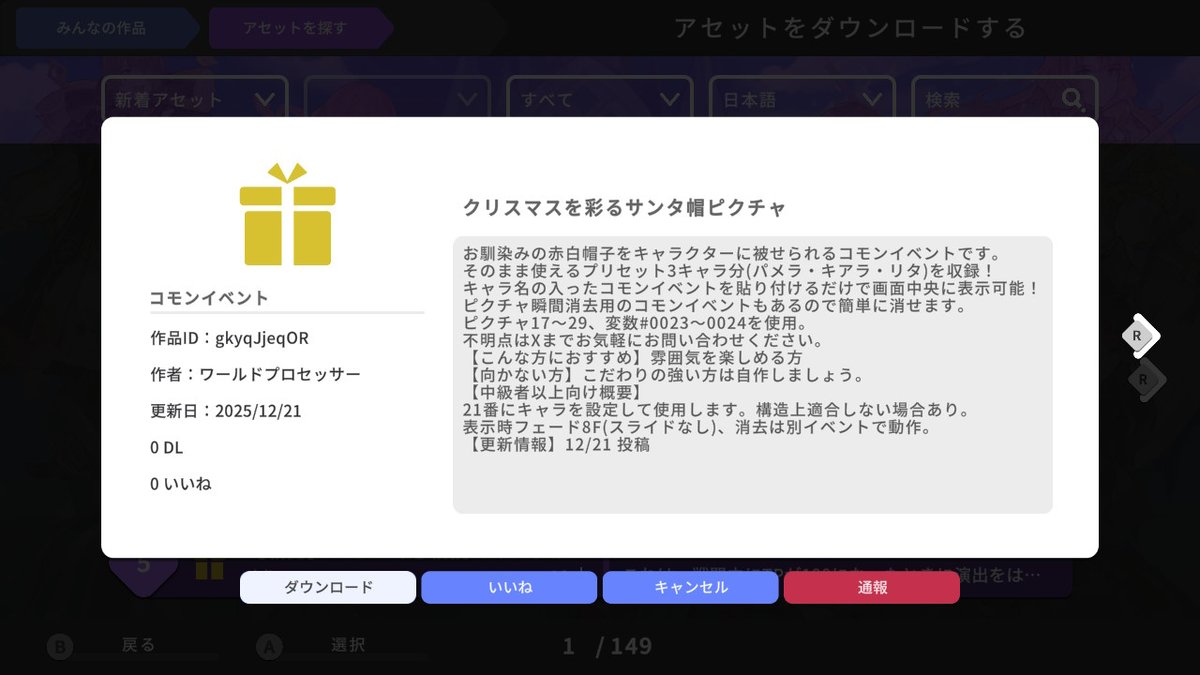This screenshot has height=675, width=1200.
Task: Click the 0 いいね like count
Action: click(x=181, y=483)
